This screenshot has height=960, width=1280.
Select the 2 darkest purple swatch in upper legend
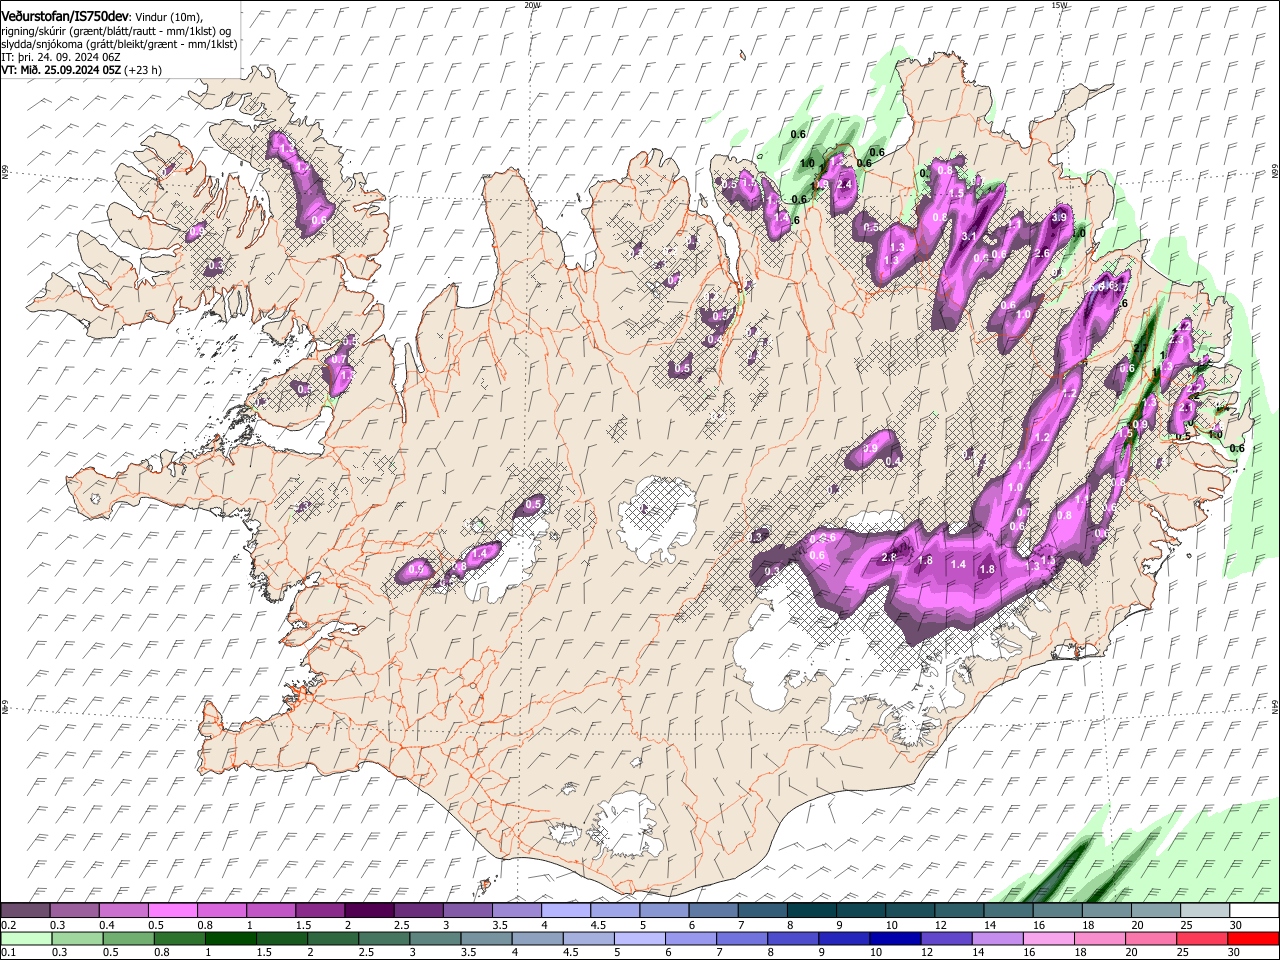point(369,911)
